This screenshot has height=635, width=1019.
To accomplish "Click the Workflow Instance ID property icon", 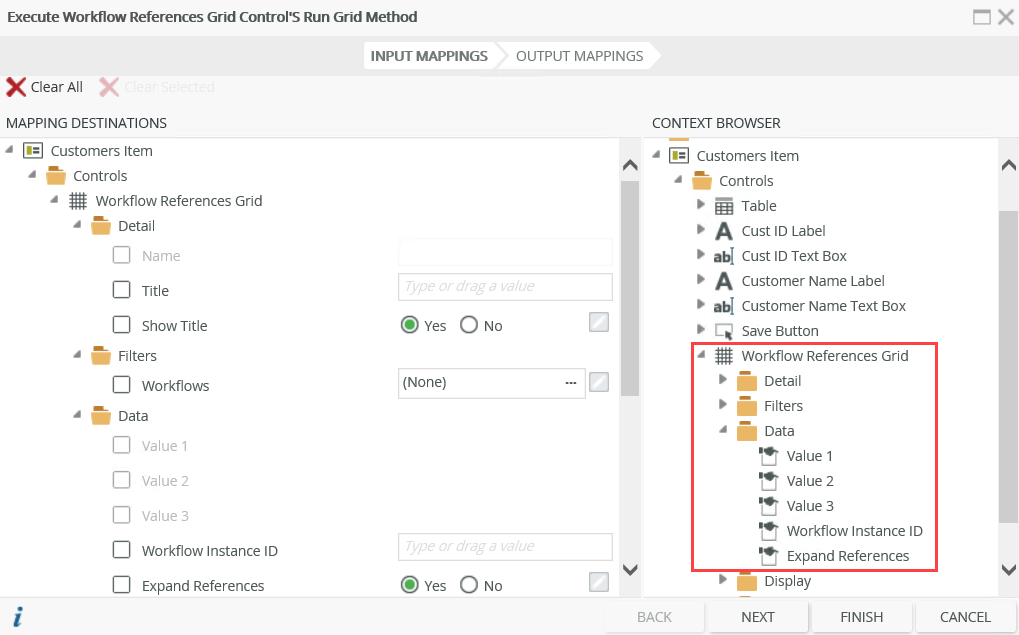I will pyautogui.click(x=768, y=531).
